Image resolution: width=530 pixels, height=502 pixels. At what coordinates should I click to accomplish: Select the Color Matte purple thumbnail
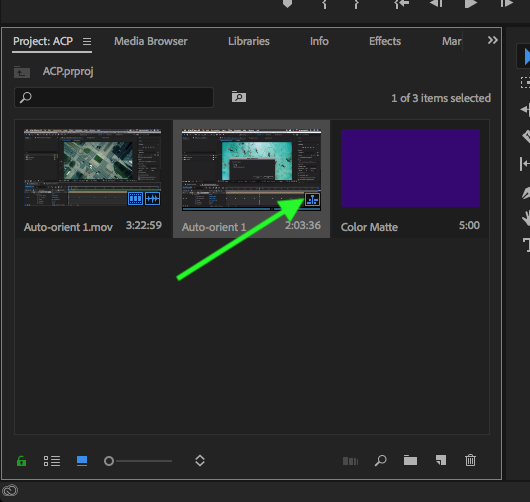410,168
